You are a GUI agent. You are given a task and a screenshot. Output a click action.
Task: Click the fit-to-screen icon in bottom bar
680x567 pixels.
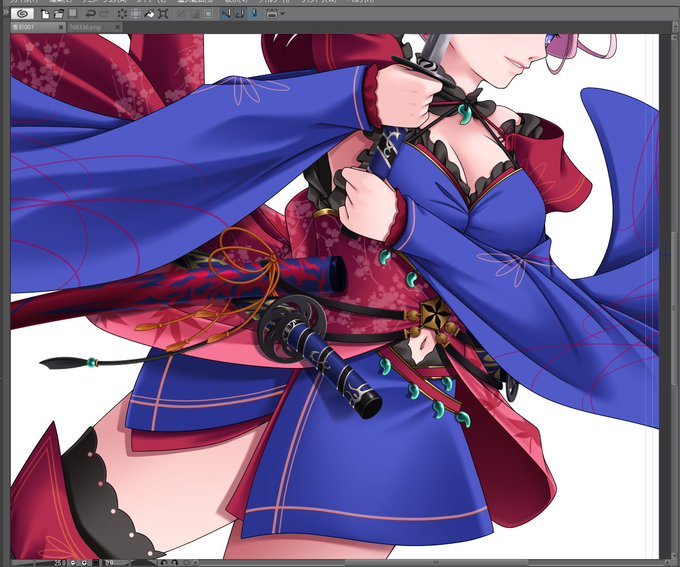coord(95,563)
